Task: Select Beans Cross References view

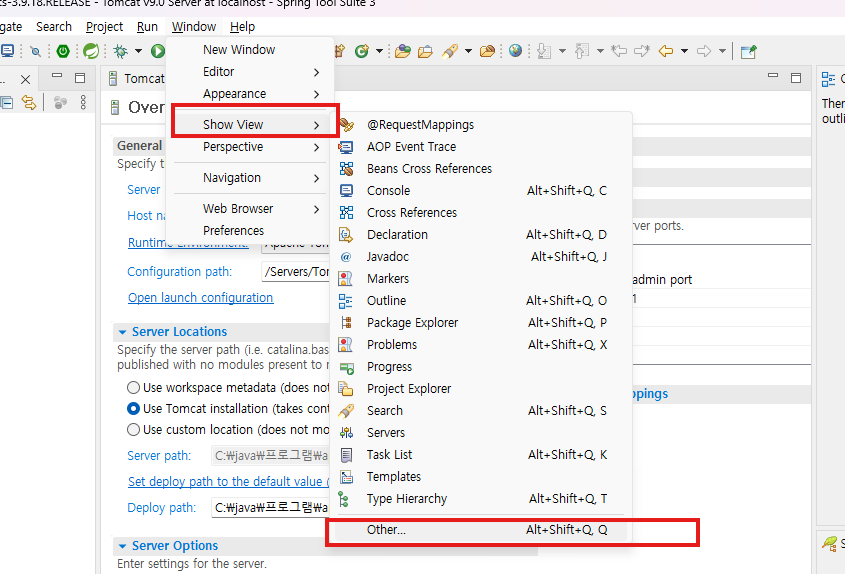Action: 480,169
